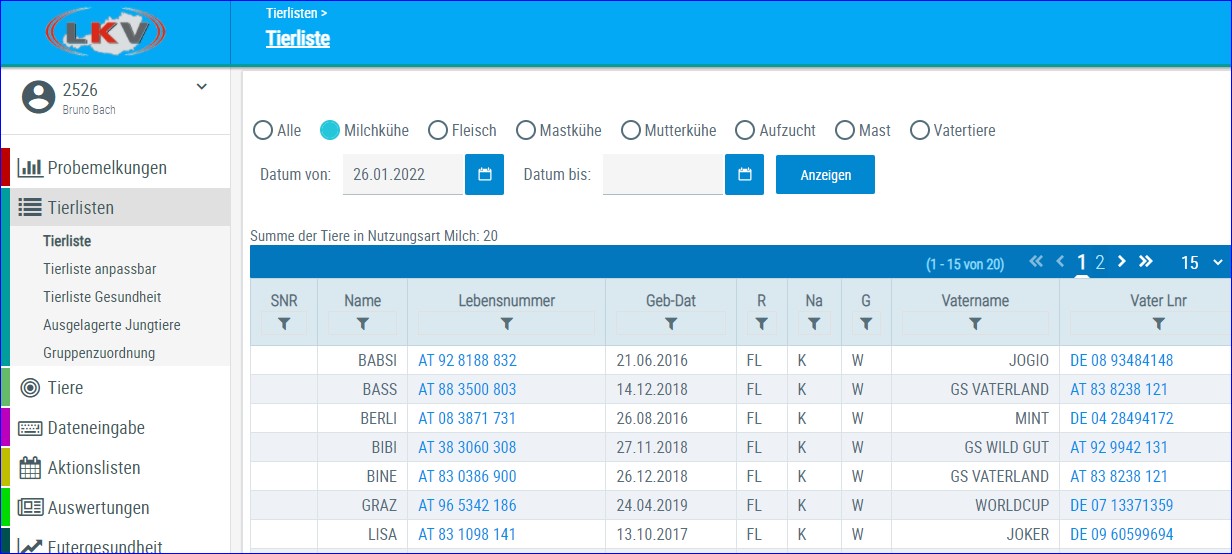The image size is (1232, 554).
Task: Click filter icon under Vatername column
Action: click(975, 324)
